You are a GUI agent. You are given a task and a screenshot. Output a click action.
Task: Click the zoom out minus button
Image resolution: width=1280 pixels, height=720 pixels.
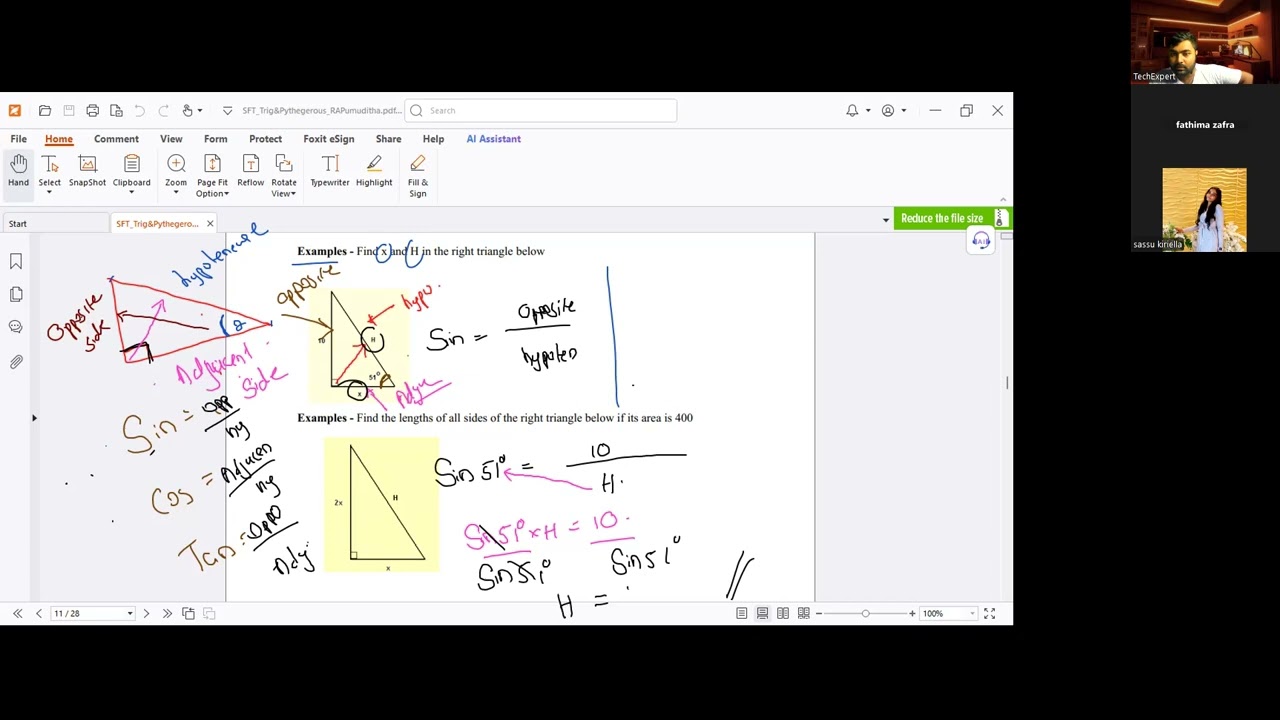819,613
